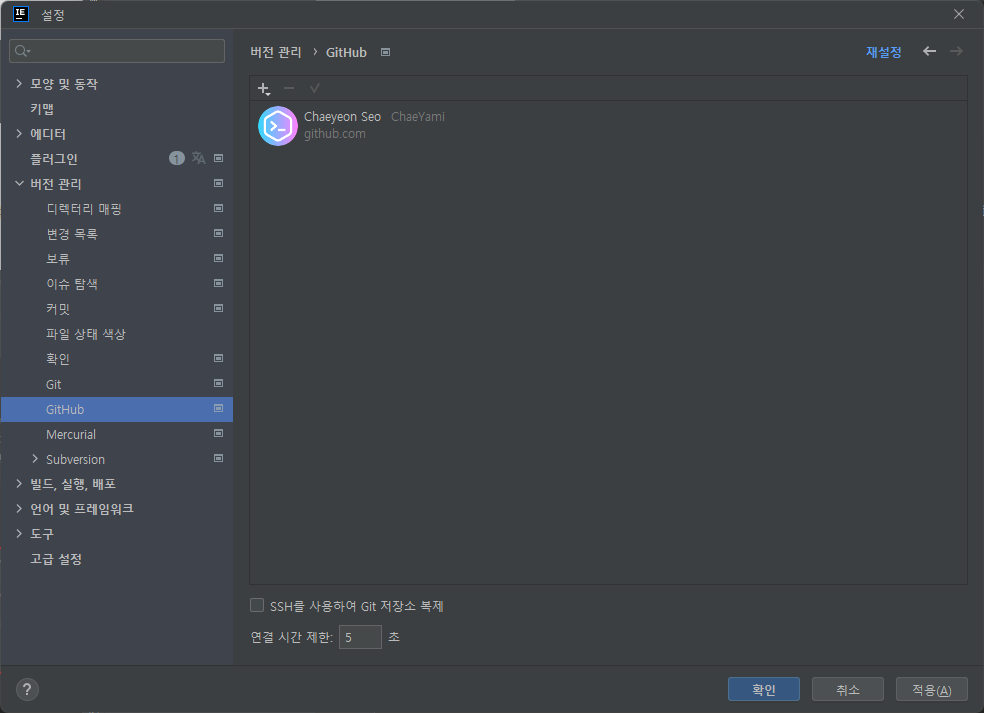
Task: Open 디렉터리 매핑 settings
Action: (x=84, y=209)
